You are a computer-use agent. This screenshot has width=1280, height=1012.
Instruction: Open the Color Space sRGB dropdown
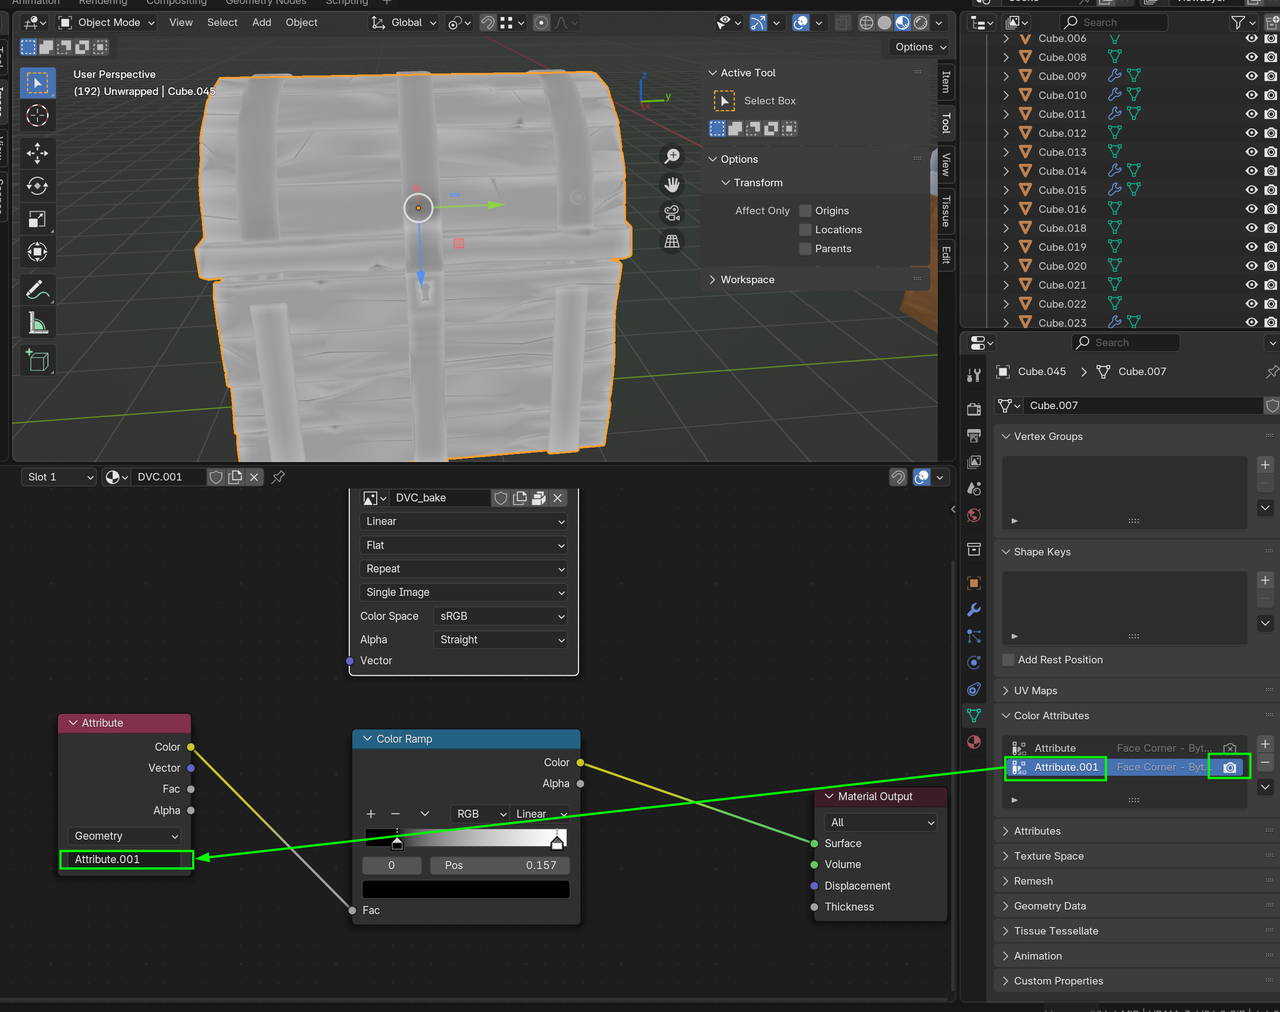click(501, 616)
